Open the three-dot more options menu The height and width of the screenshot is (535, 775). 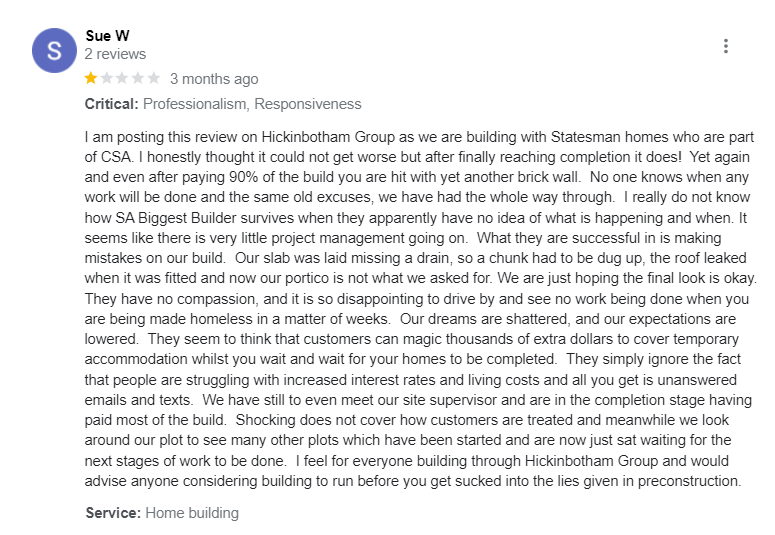pyautogui.click(x=726, y=46)
